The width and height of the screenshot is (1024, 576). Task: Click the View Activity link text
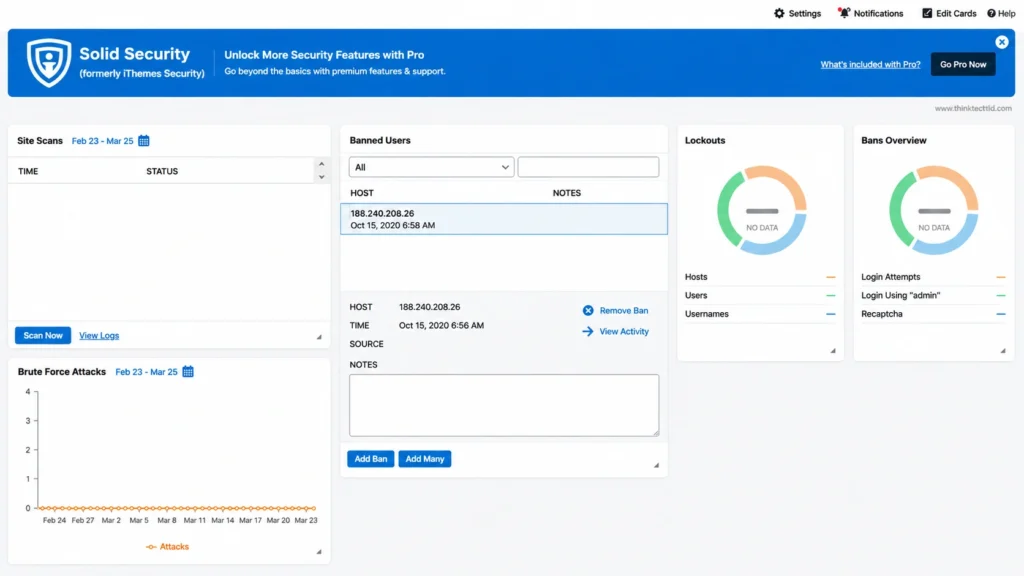[x=624, y=332]
